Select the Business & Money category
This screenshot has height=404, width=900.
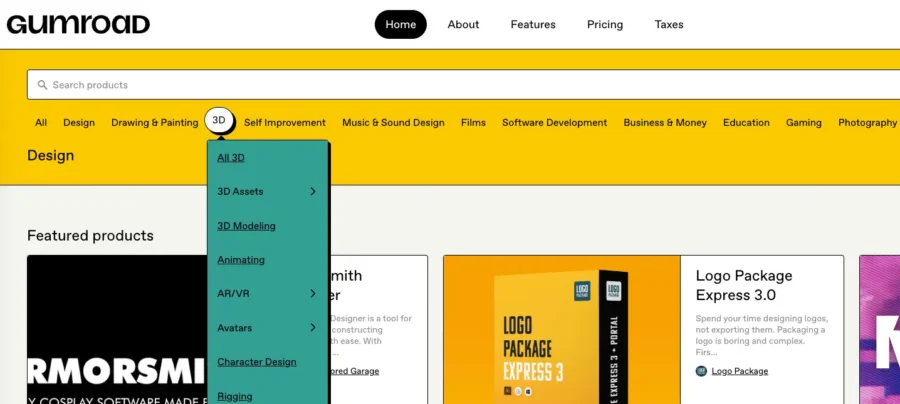(665, 122)
